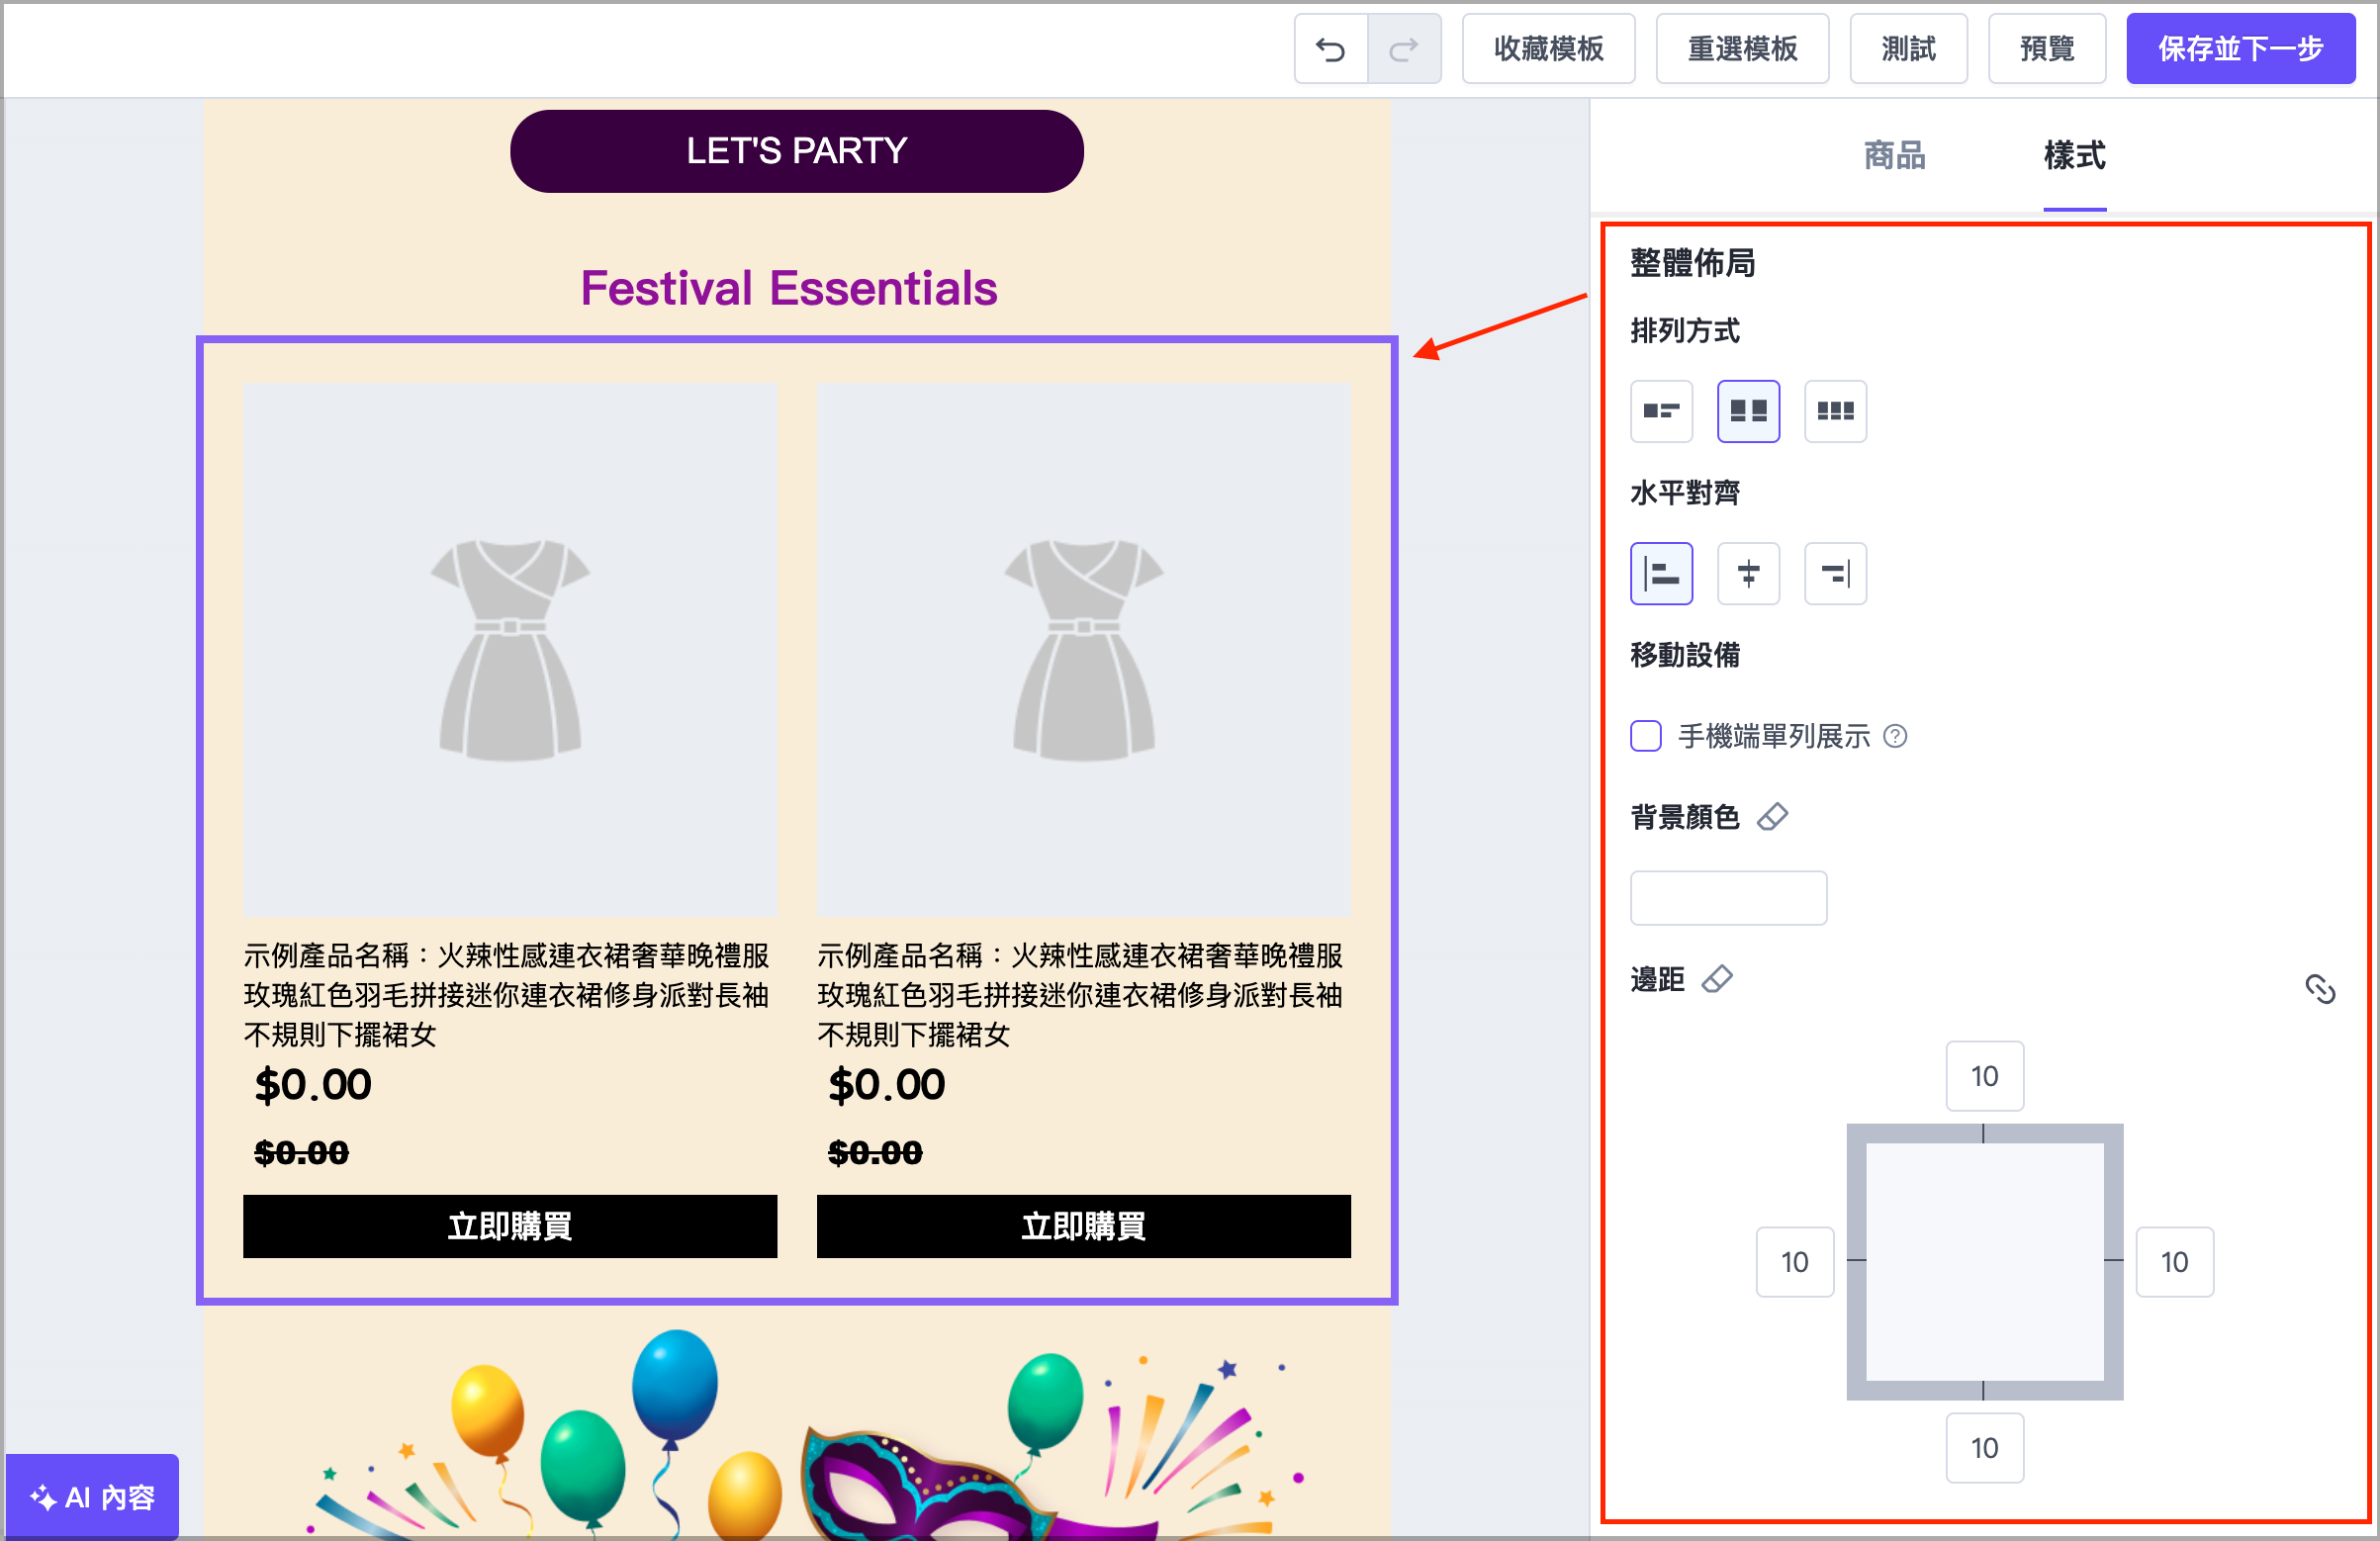Screen dimensions: 2380x1541
Task: Select the single-row layout icon under 排列方式
Action: 1660,411
